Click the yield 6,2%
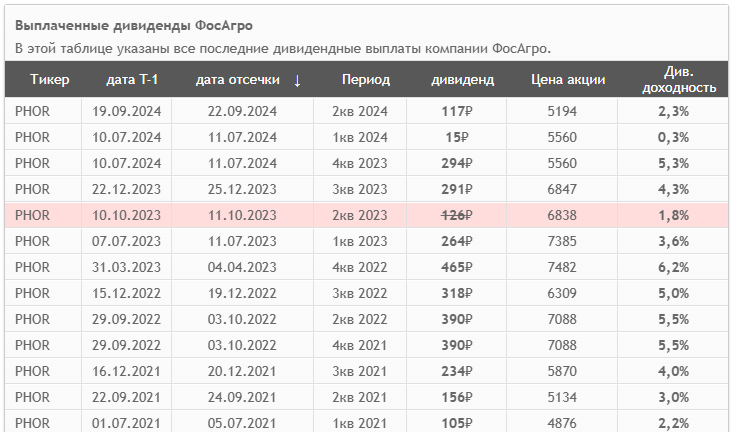Image resolution: width=731 pixels, height=432 pixels. pyautogui.click(x=674, y=267)
